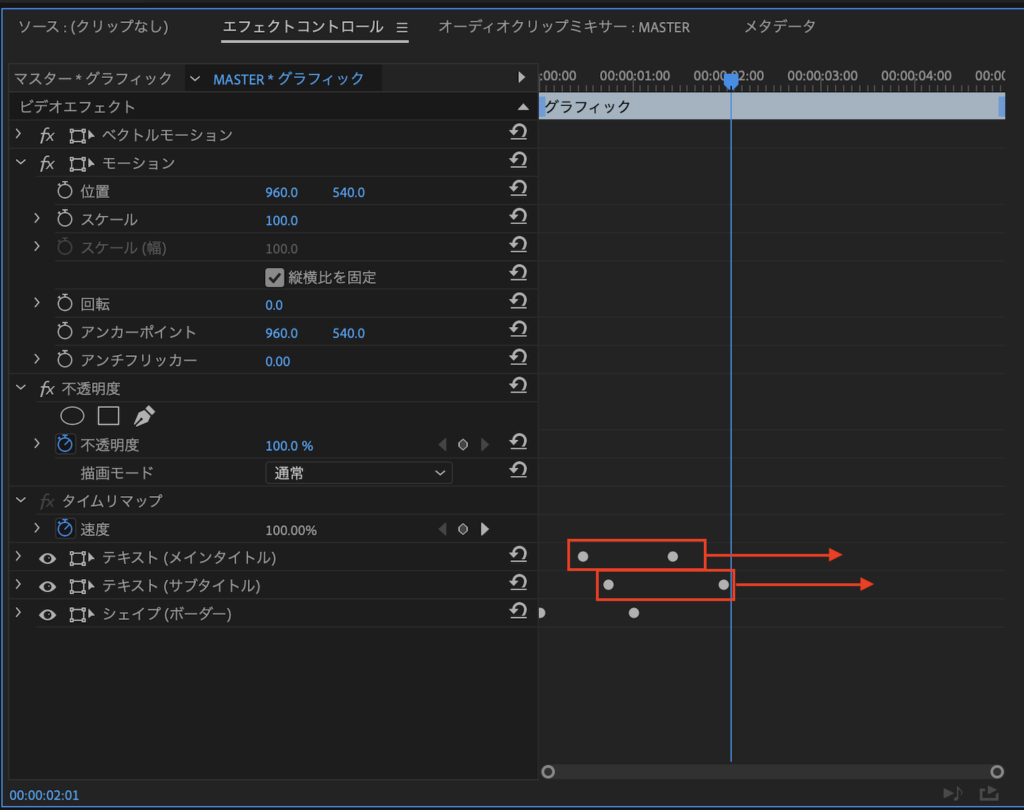
Task: Select the free draw bezier pen mask tool
Action: coord(144,416)
